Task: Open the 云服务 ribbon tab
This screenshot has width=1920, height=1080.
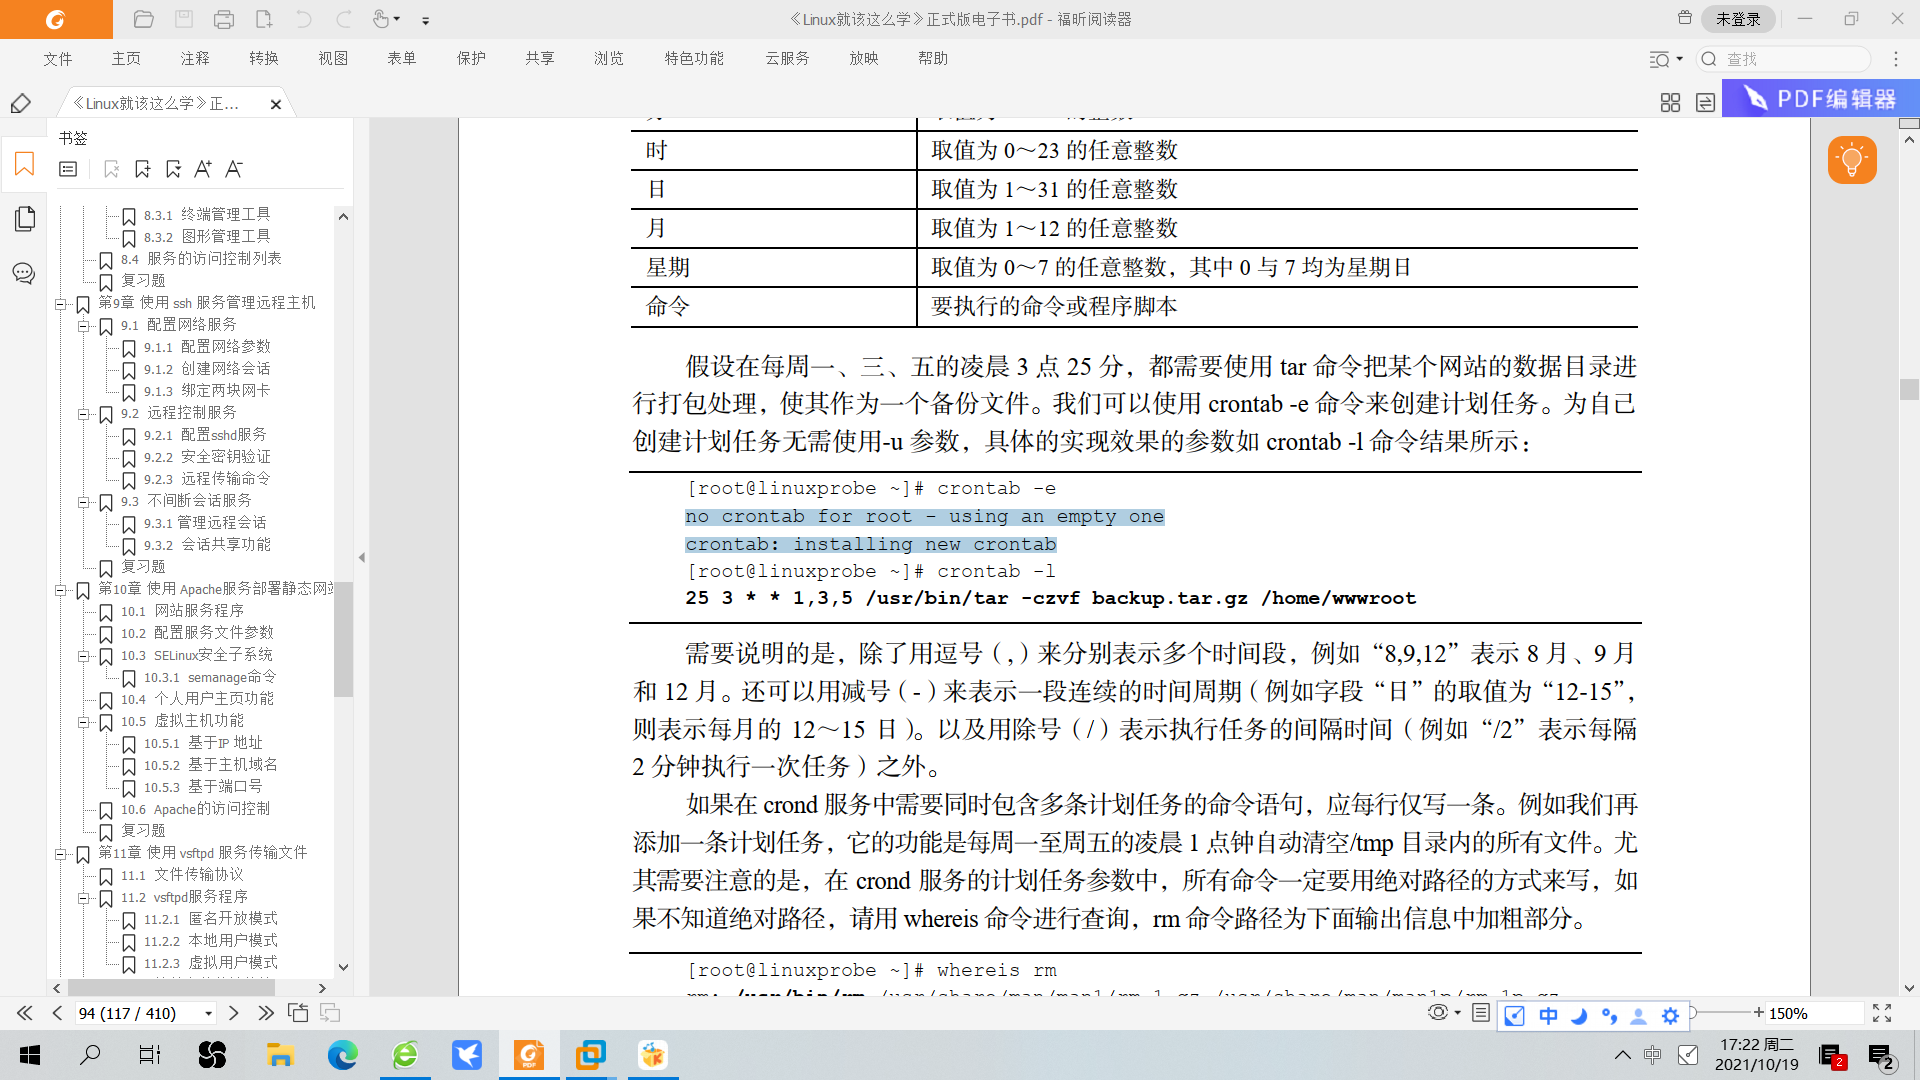Action: tap(787, 59)
